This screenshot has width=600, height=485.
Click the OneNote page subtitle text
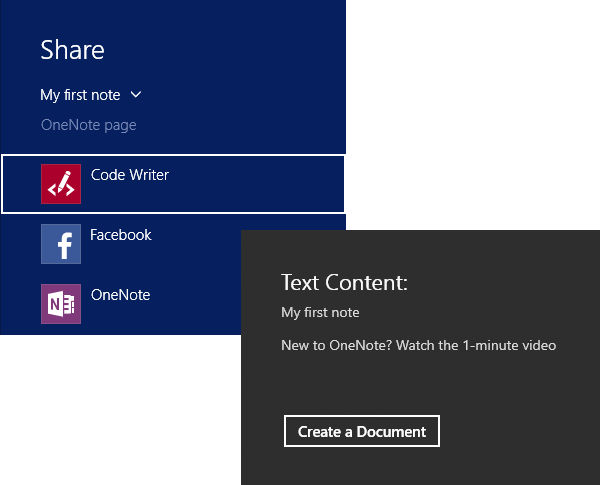[89, 125]
